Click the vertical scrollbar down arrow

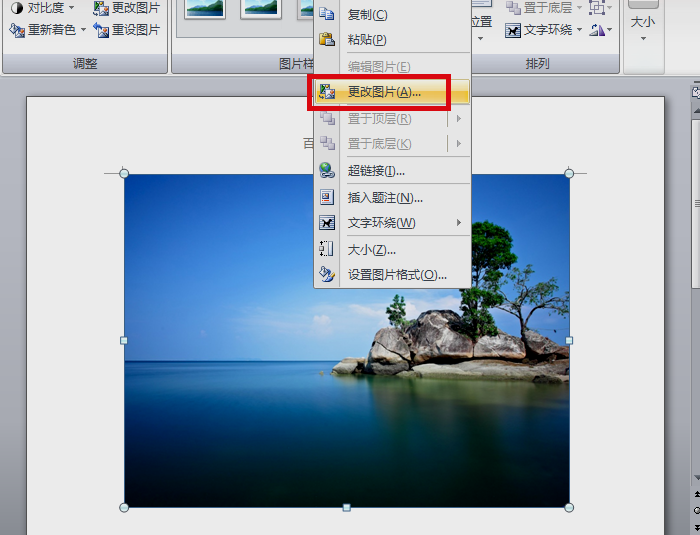[x=696, y=478]
